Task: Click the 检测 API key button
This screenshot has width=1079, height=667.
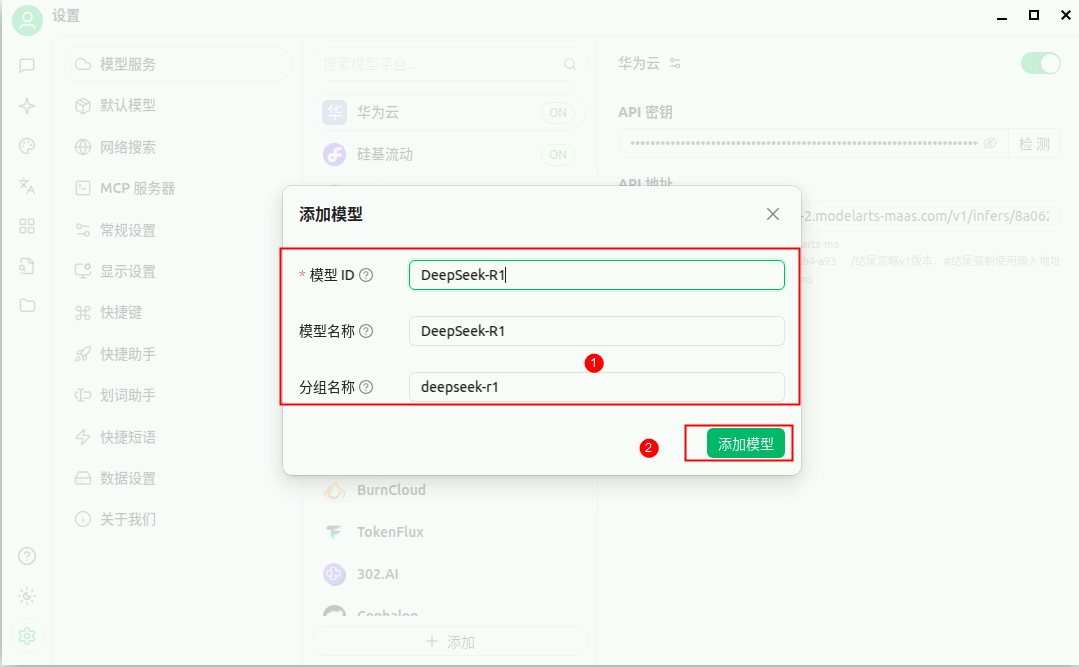Action: tap(1034, 144)
